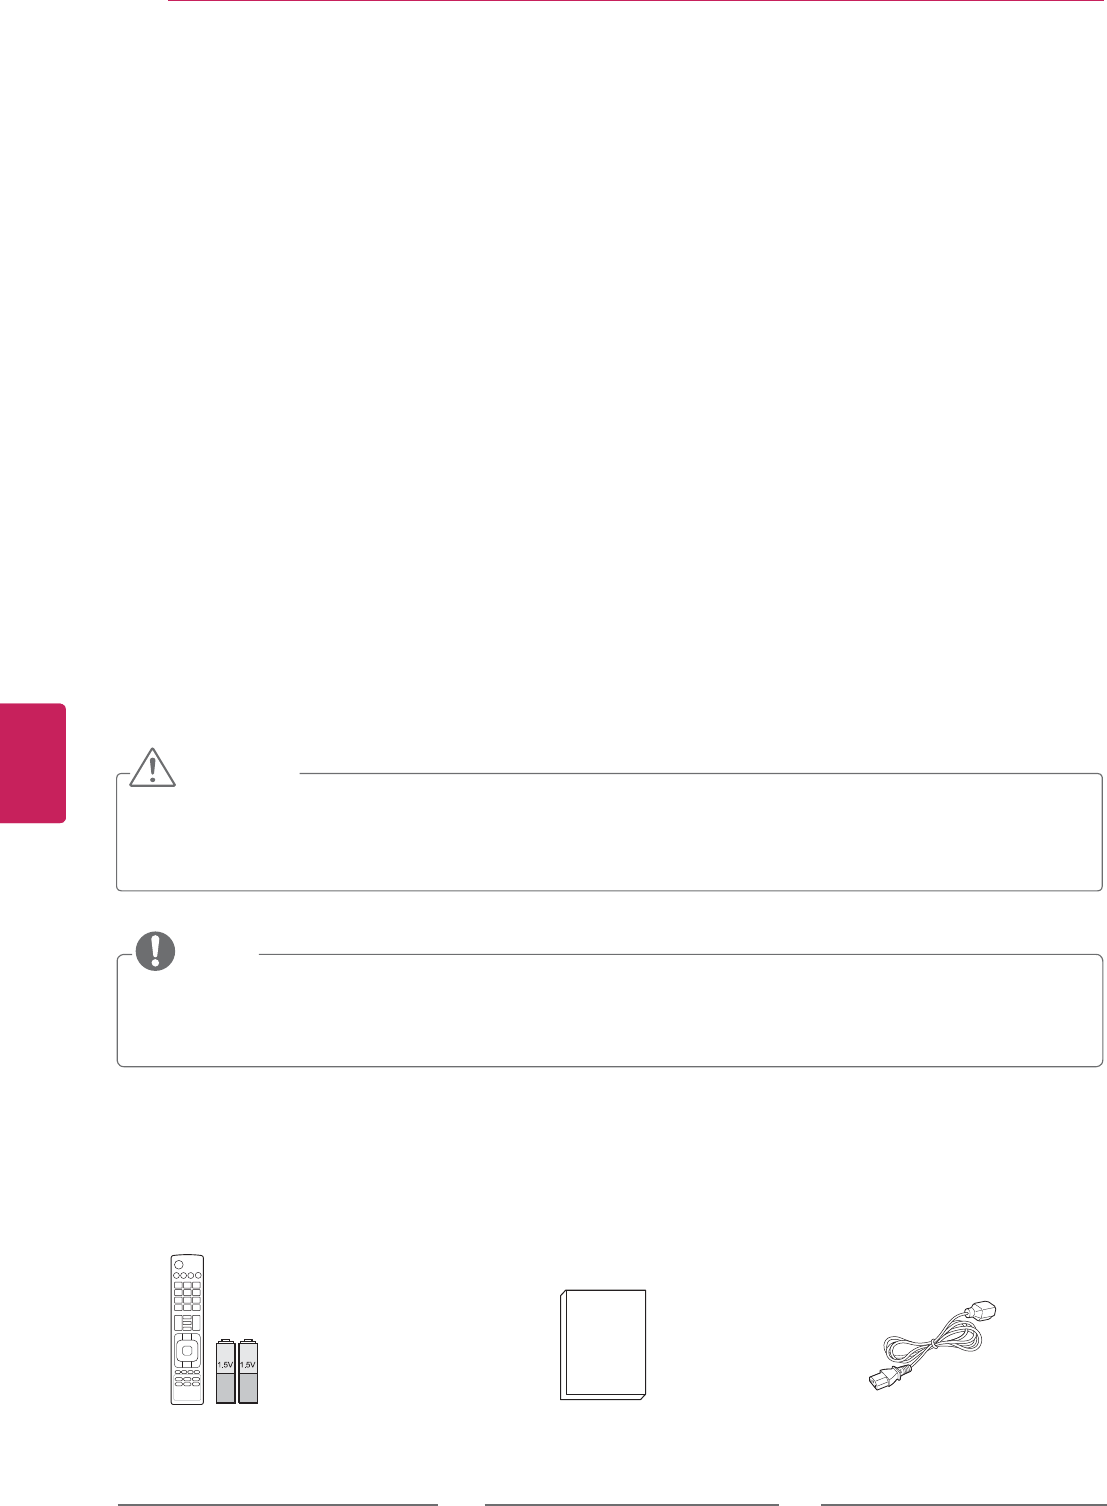Image resolution: width=1107 pixels, height=1506 pixels.
Task: Click the round exclamation note icon
Action: coord(156,950)
